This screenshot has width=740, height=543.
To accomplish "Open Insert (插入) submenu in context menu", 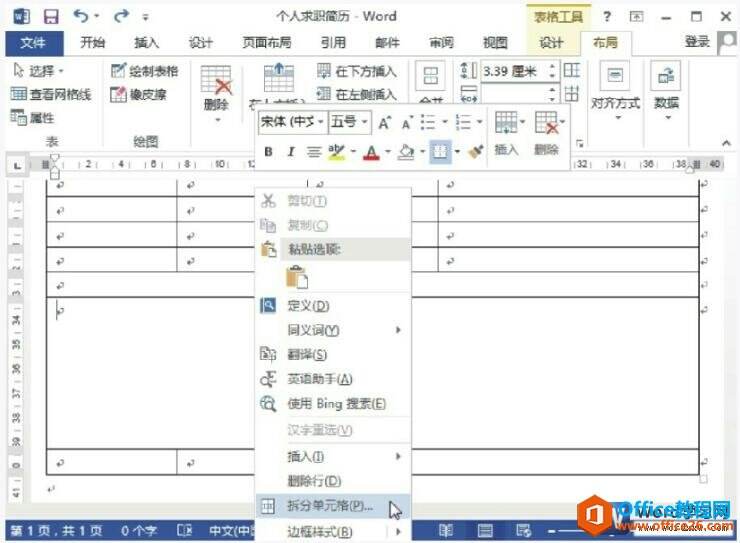I will (333, 457).
